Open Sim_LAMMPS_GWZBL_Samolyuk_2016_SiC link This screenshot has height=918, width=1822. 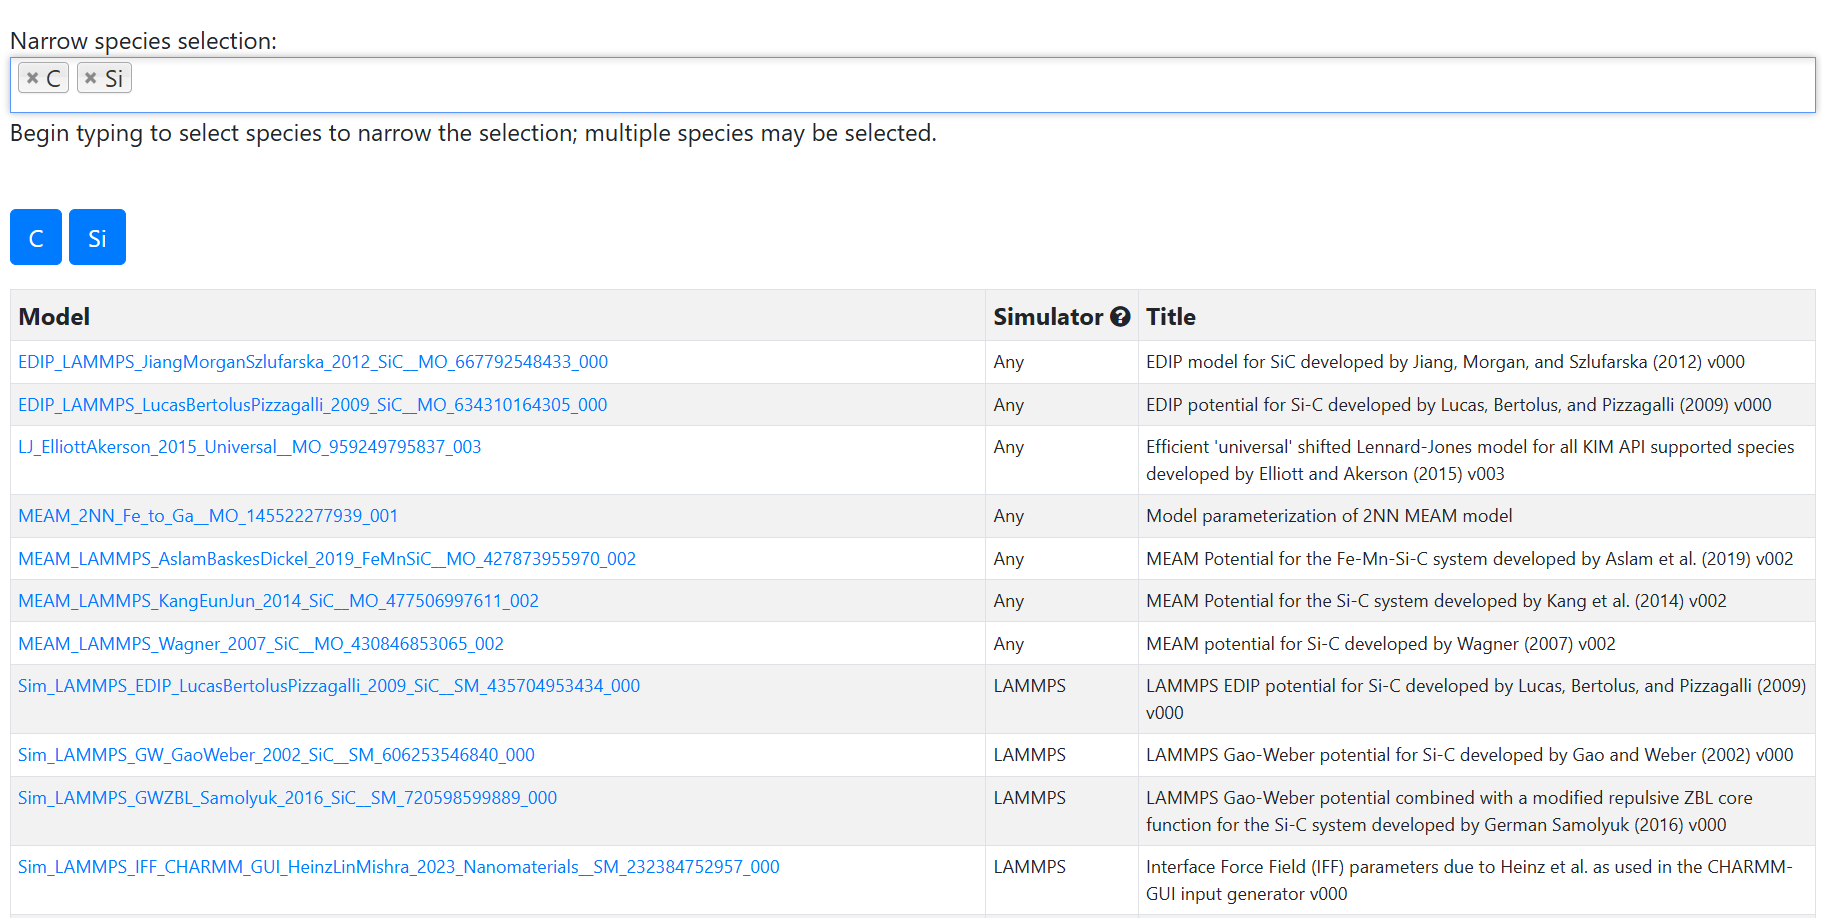click(x=288, y=798)
